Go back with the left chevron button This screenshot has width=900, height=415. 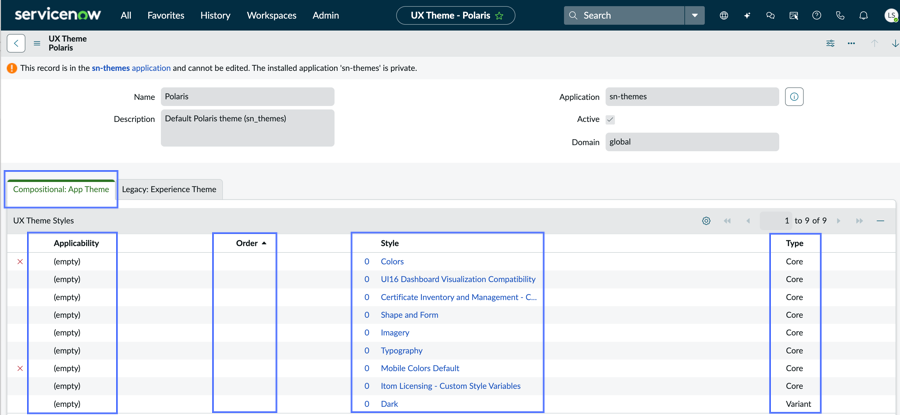[16, 43]
